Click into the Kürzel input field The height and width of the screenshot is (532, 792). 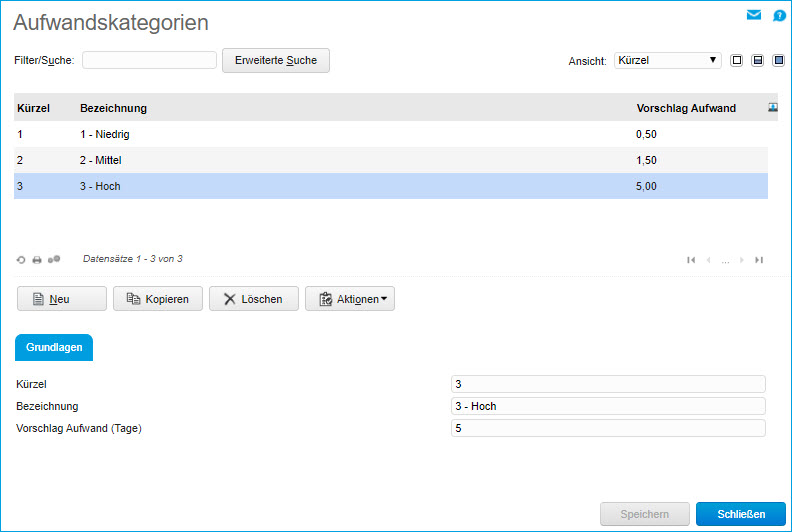pos(608,384)
